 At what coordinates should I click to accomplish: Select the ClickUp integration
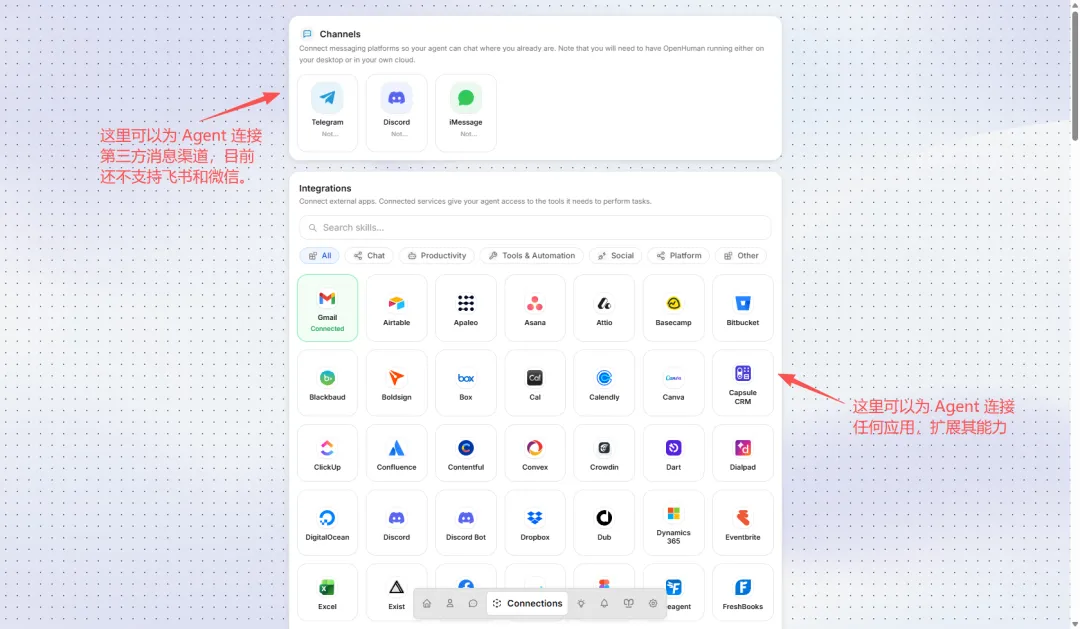click(327, 453)
